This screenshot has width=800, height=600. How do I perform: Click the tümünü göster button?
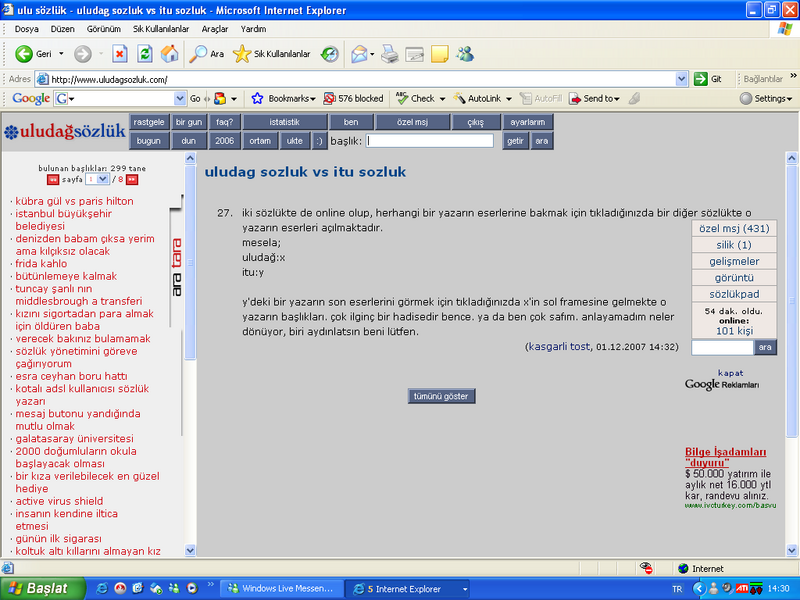(x=441, y=396)
